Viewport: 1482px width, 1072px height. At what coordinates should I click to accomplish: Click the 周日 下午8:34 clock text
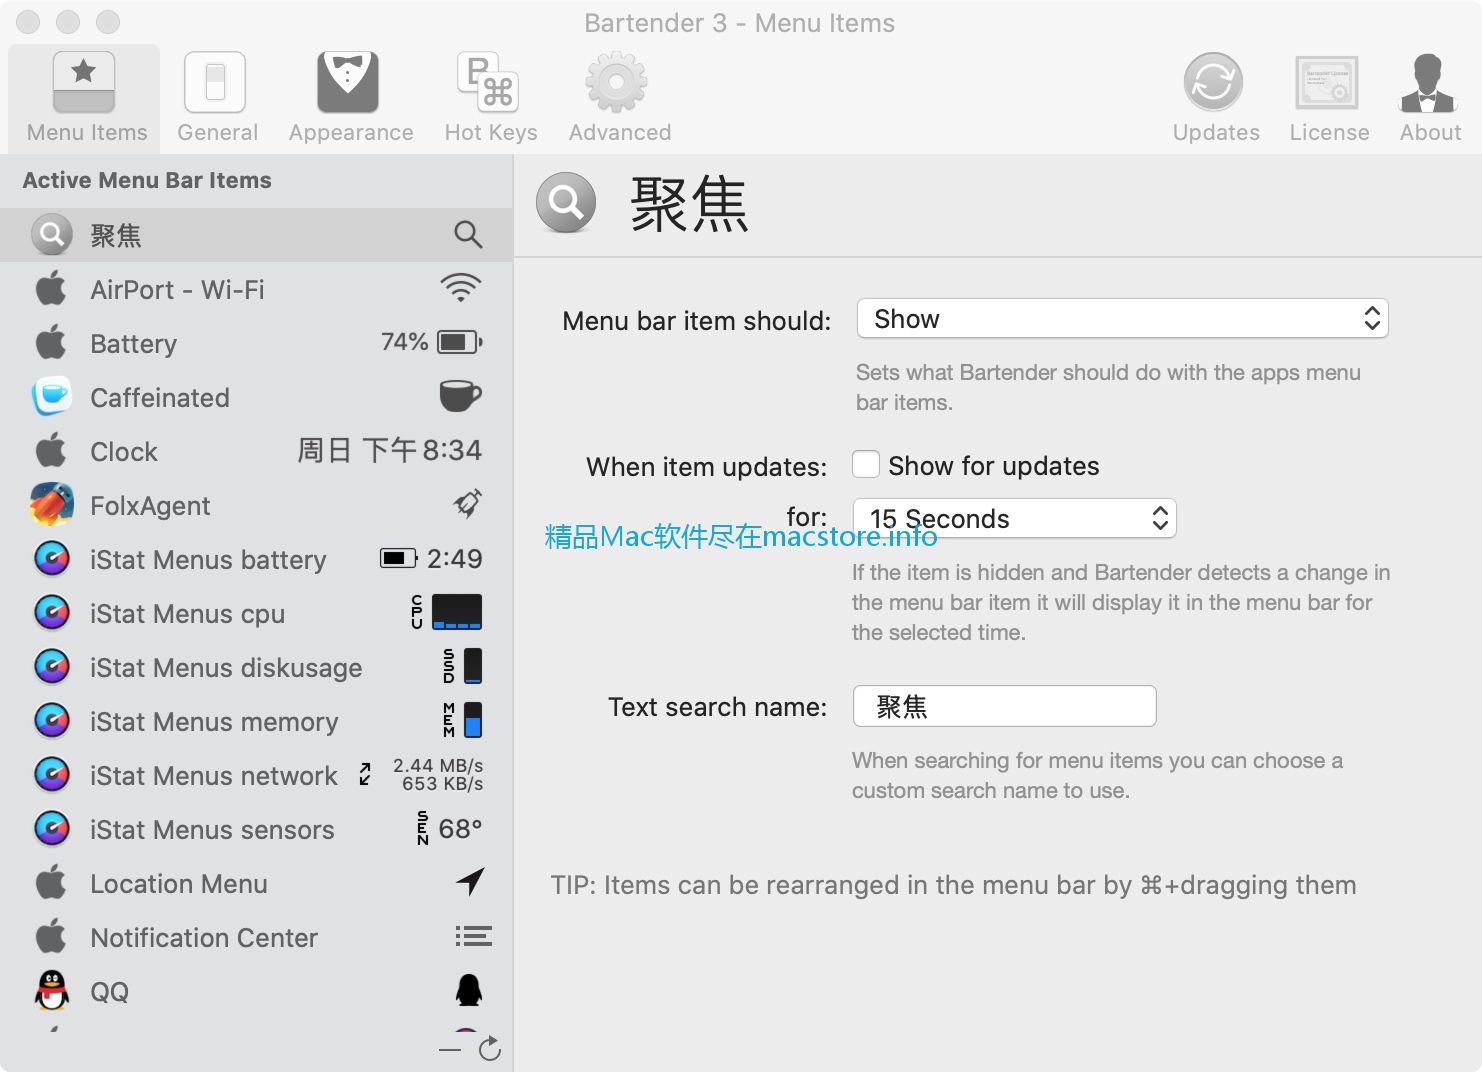[x=389, y=450]
